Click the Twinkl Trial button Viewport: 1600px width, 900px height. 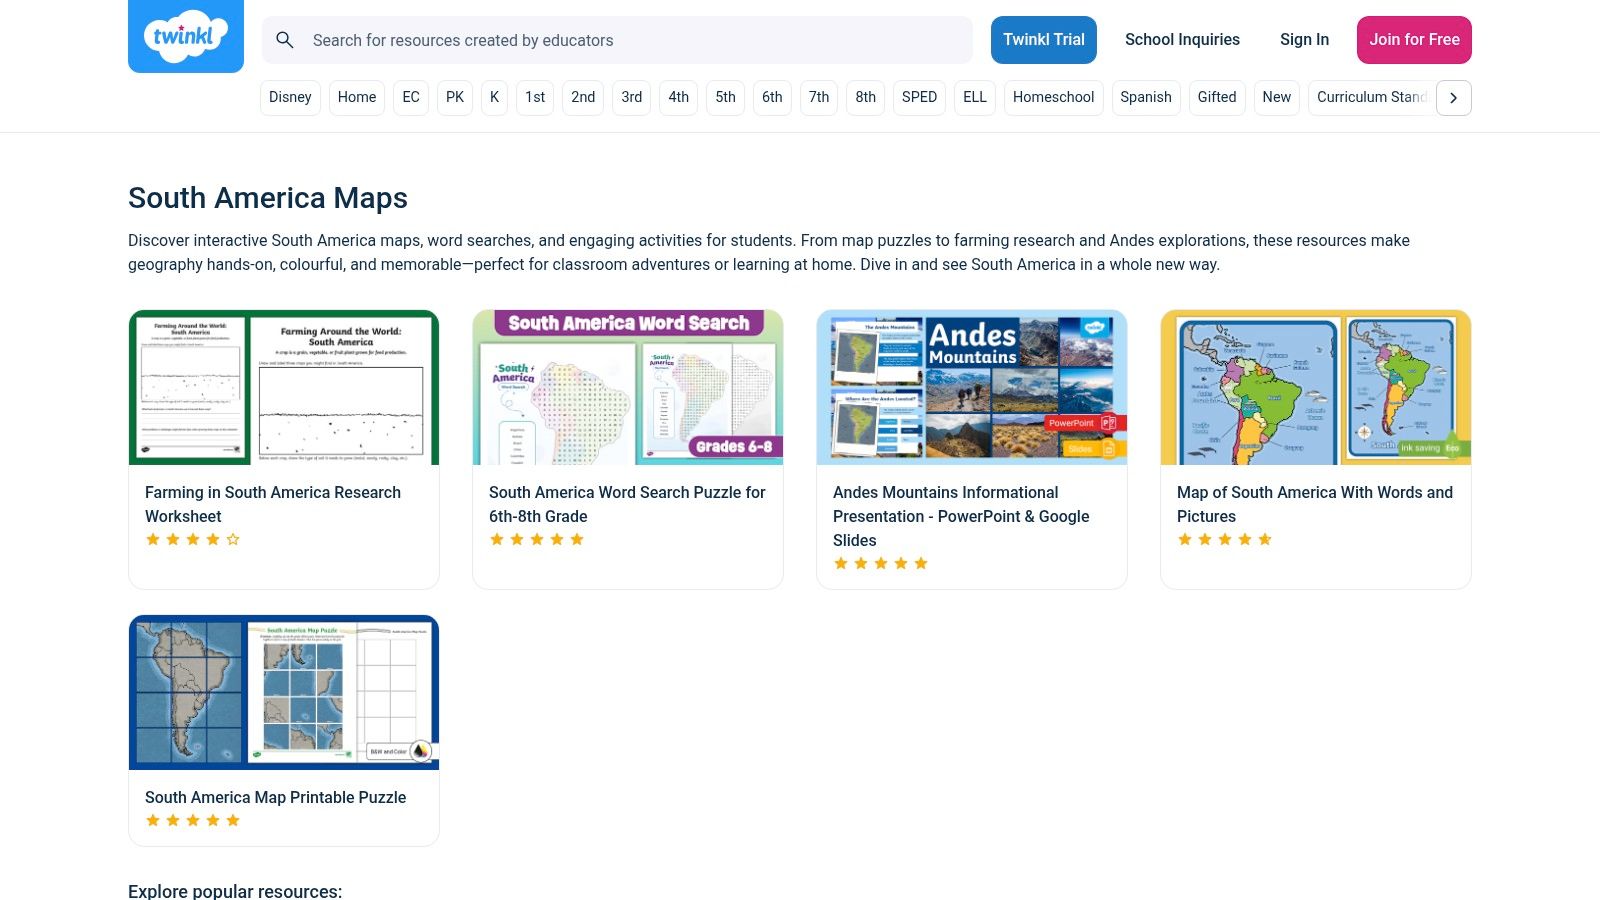(1044, 40)
